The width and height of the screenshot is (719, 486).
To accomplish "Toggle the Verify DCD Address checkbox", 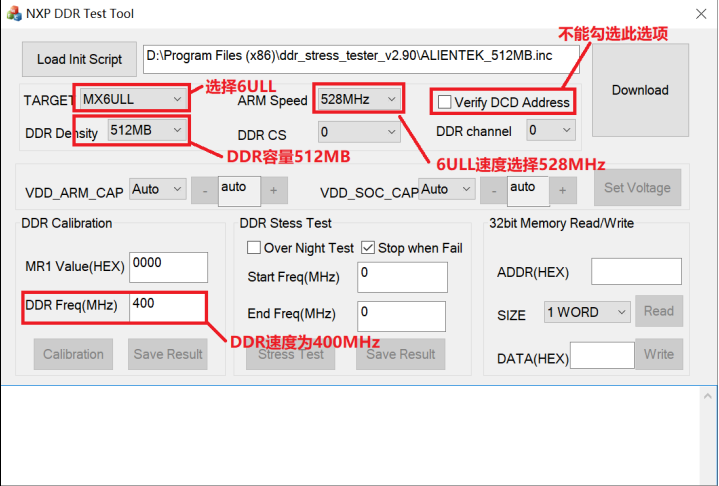I will pyautogui.click(x=444, y=102).
